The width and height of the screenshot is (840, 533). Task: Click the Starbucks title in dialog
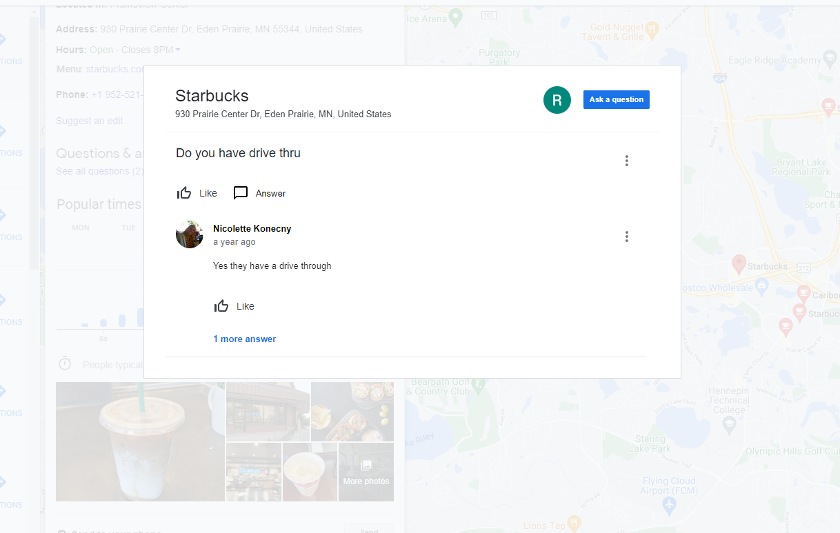click(x=212, y=96)
